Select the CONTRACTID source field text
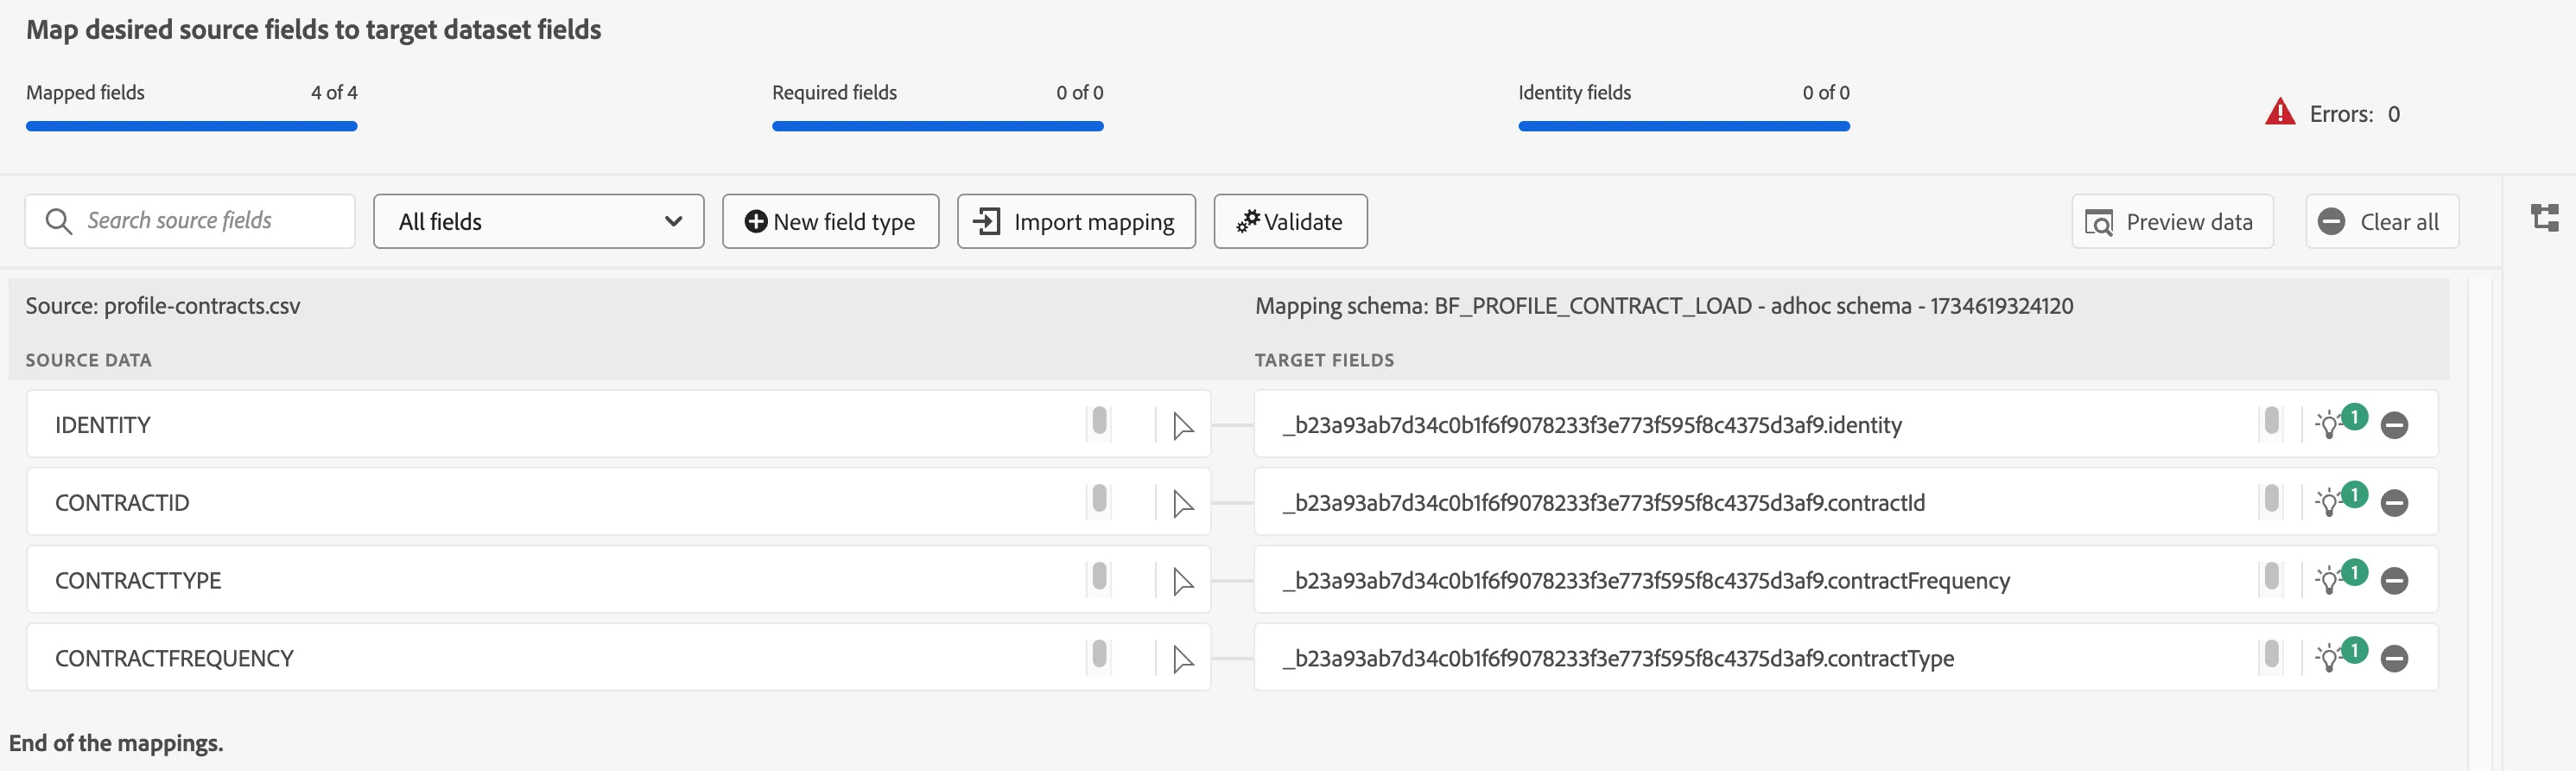Image resolution: width=2576 pixels, height=771 pixels. 122,503
